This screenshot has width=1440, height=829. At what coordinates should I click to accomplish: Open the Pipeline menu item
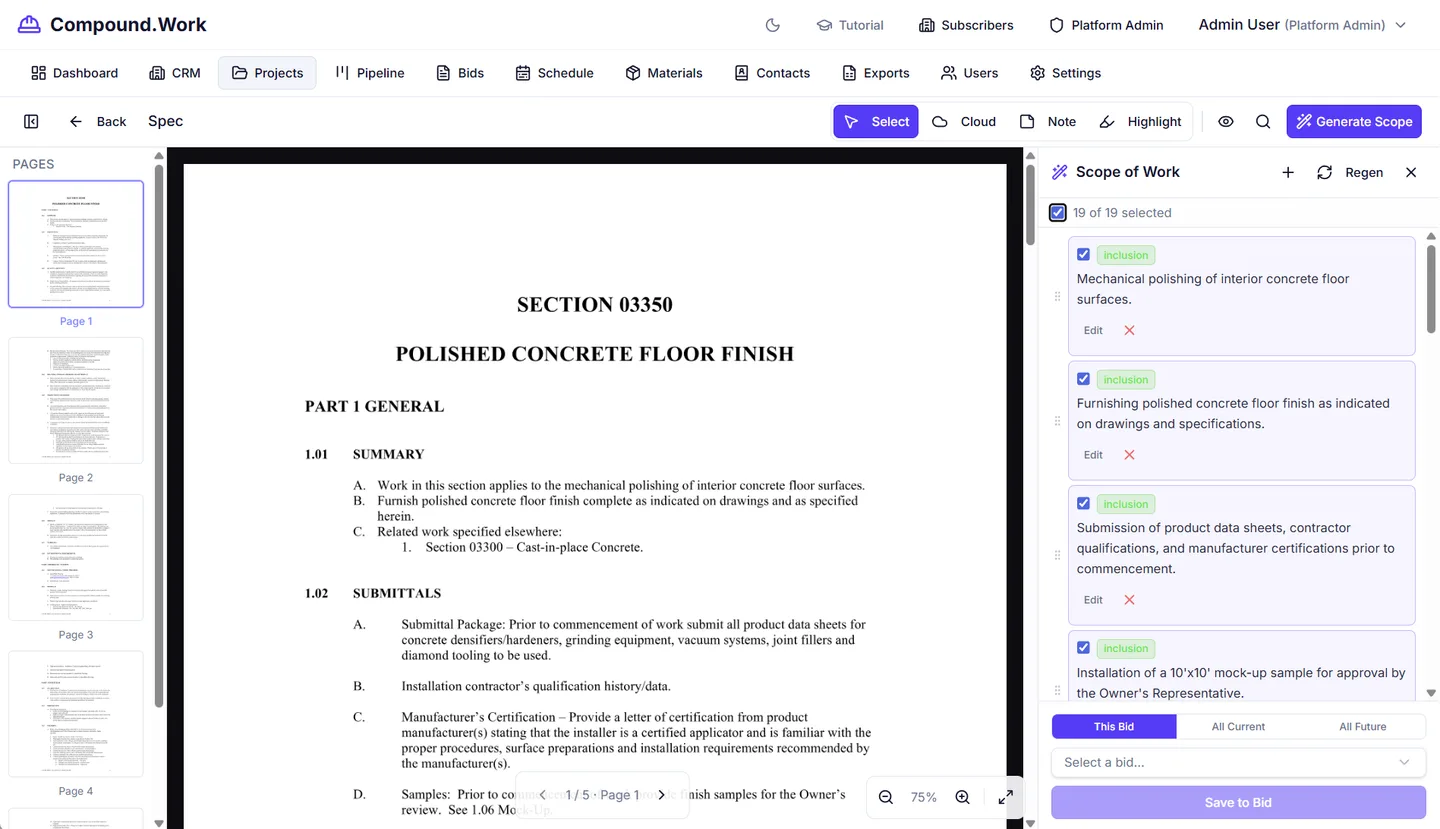[369, 73]
